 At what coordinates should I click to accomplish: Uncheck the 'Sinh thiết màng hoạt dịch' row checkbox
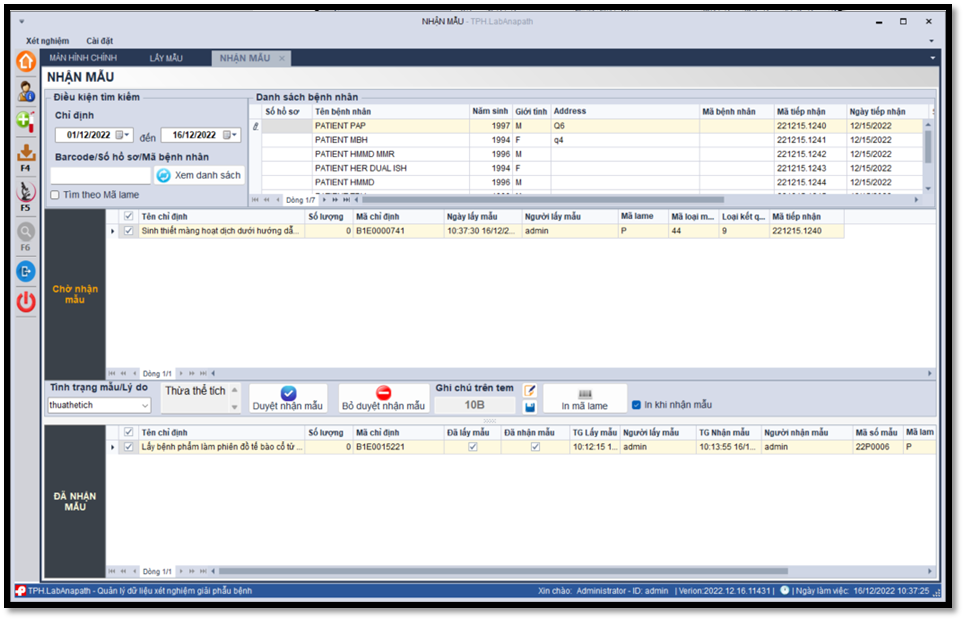127,231
